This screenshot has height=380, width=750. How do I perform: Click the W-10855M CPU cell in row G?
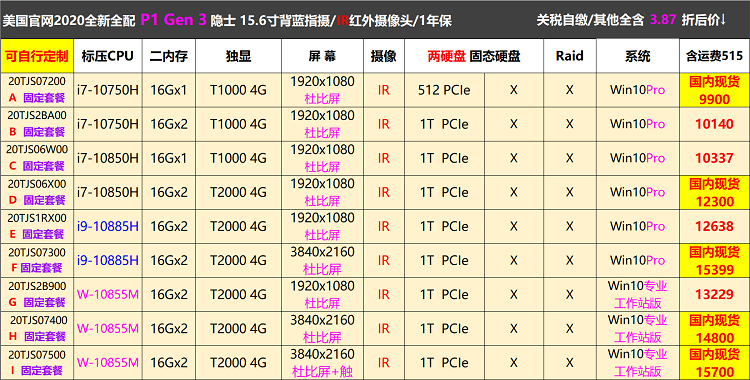click(108, 294)
